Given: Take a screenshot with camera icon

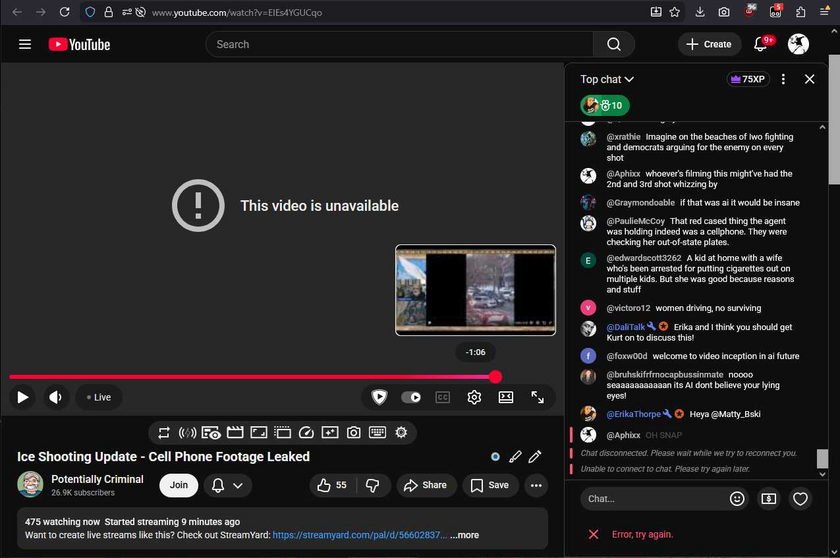Looking at the screenshot, I should coord(354,433).
